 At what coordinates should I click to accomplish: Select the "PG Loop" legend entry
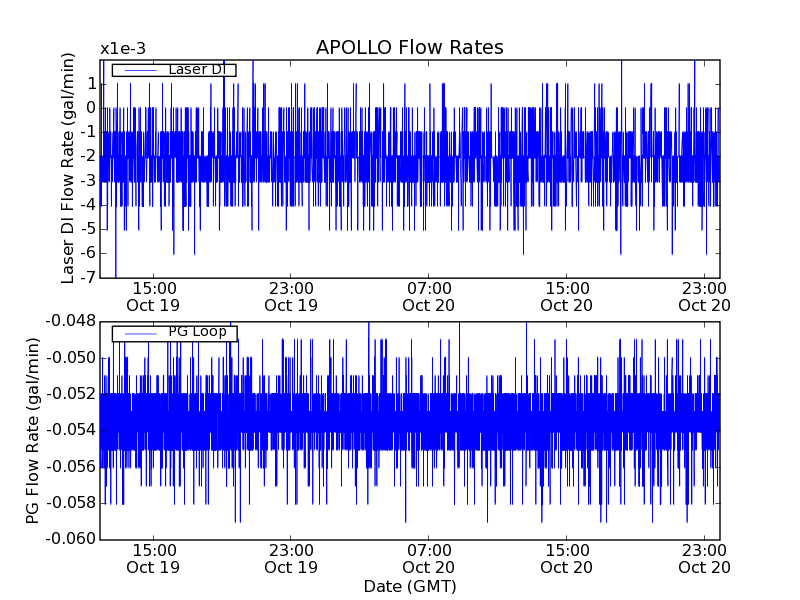click(x=174, y=333)
